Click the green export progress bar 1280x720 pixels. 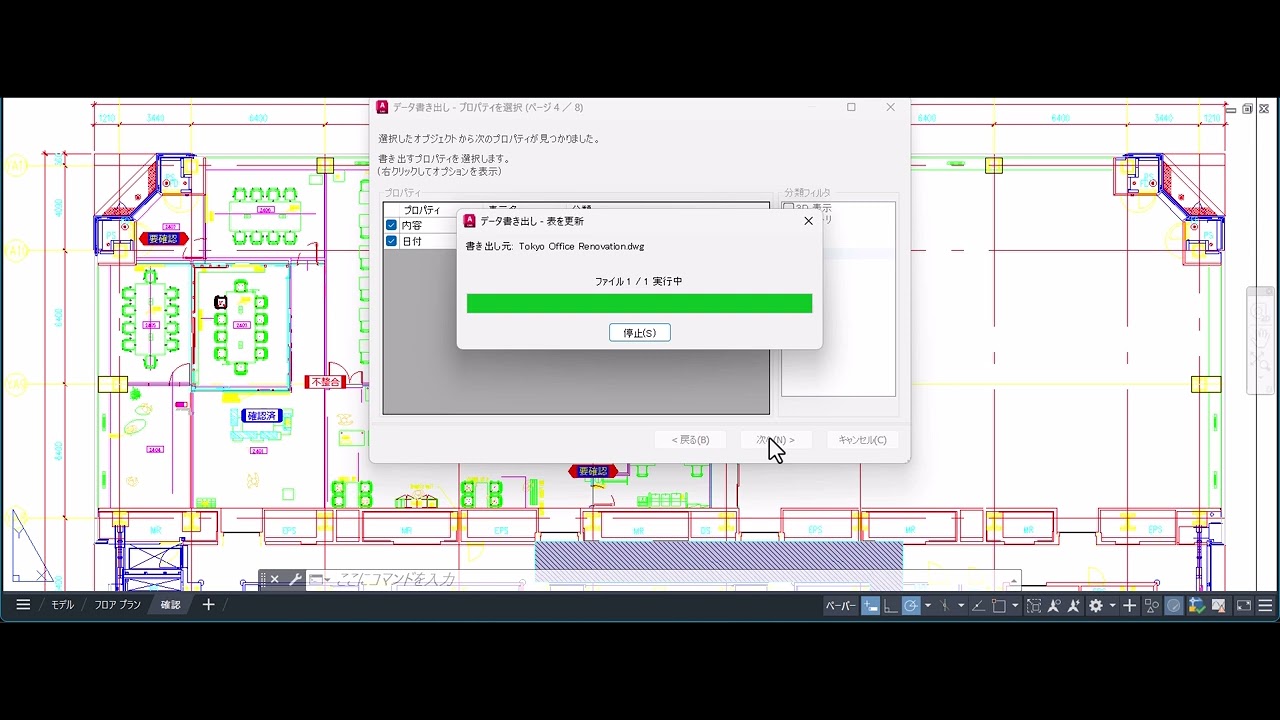tap(639, 303)
